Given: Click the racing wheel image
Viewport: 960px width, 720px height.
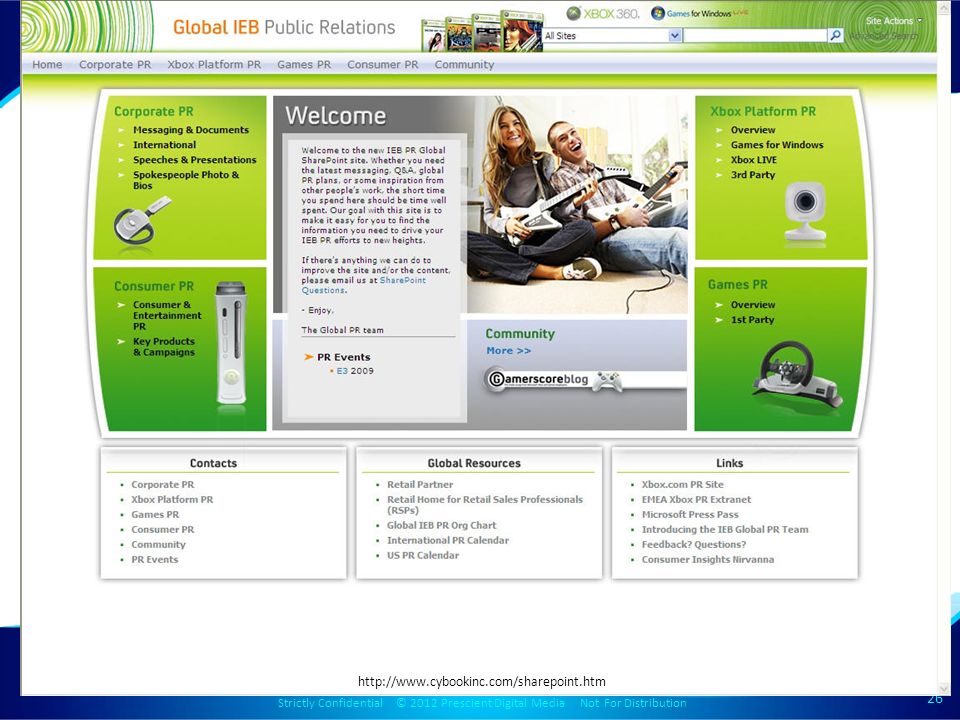Looking at the screenshot, I should pyautogui.click(x=797, y=373).
